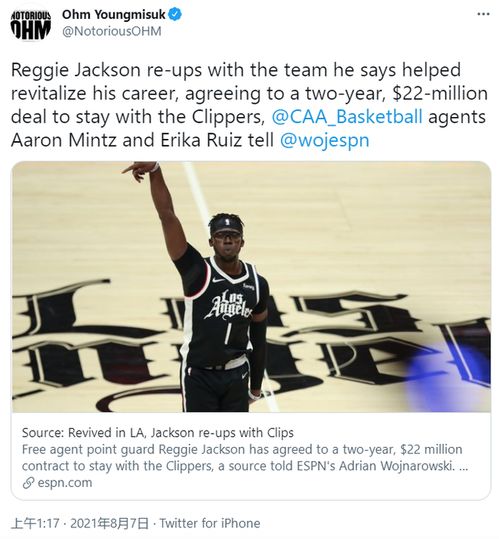This screenshot has width=499, height=539.
Task: Open the Ohm Youngmisuk display name
Action: 114,15
